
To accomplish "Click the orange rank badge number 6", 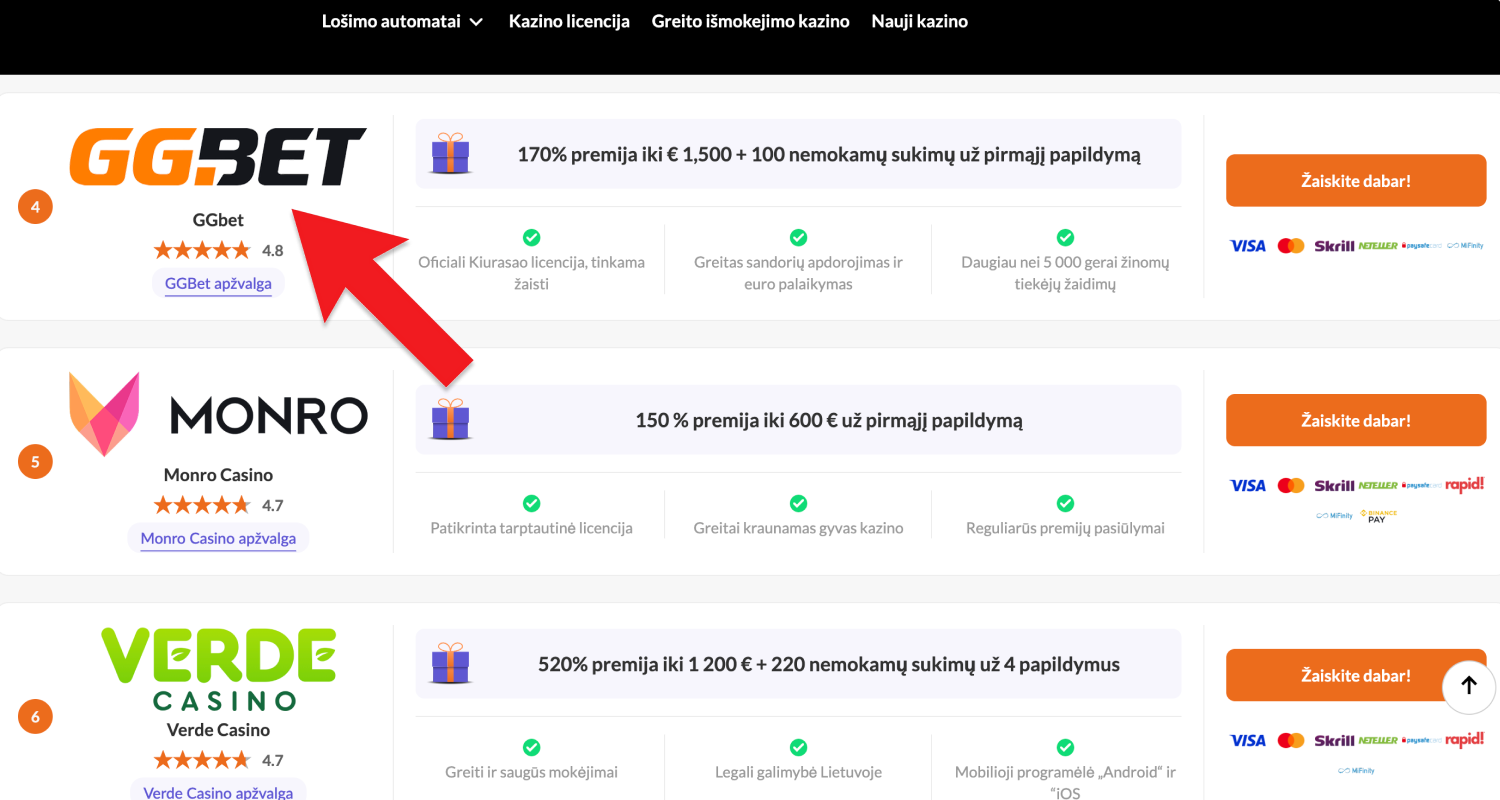I will tap(35, 717).
